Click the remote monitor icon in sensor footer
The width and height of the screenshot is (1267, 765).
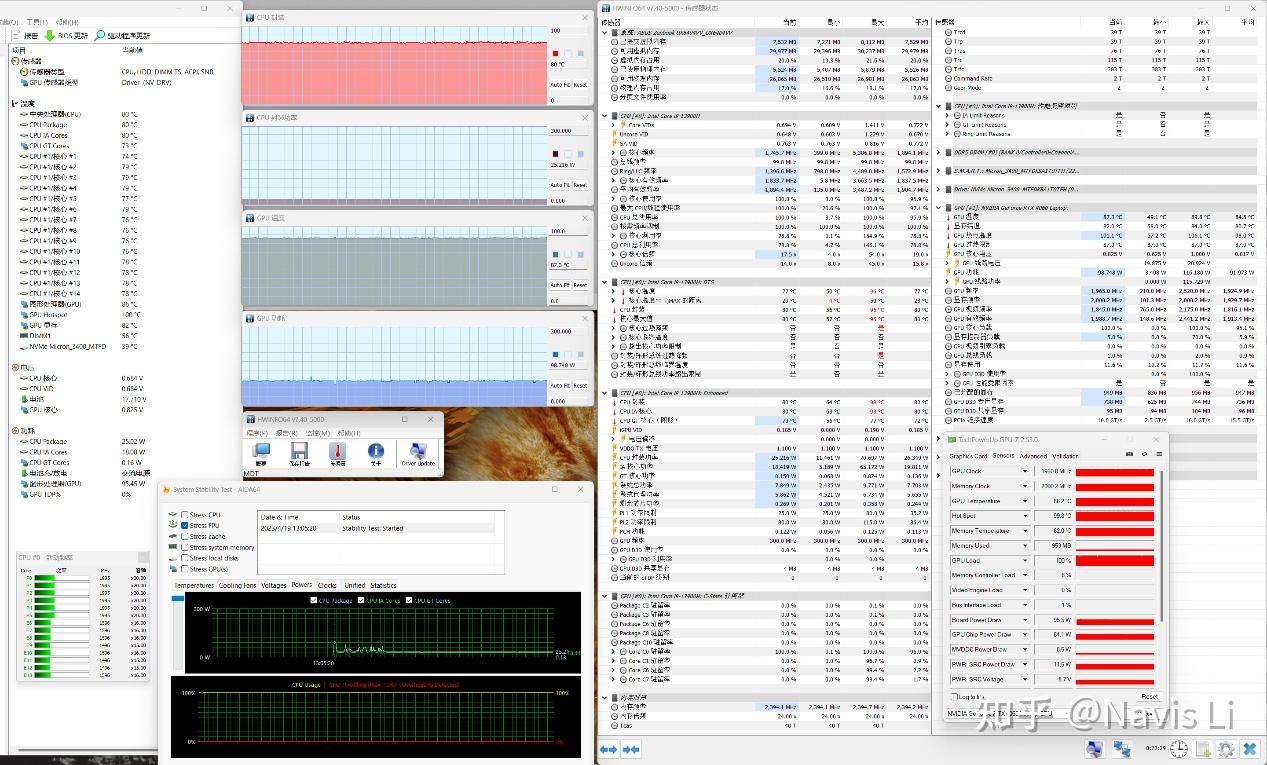pyautogui.click(x=1095, y=748)
